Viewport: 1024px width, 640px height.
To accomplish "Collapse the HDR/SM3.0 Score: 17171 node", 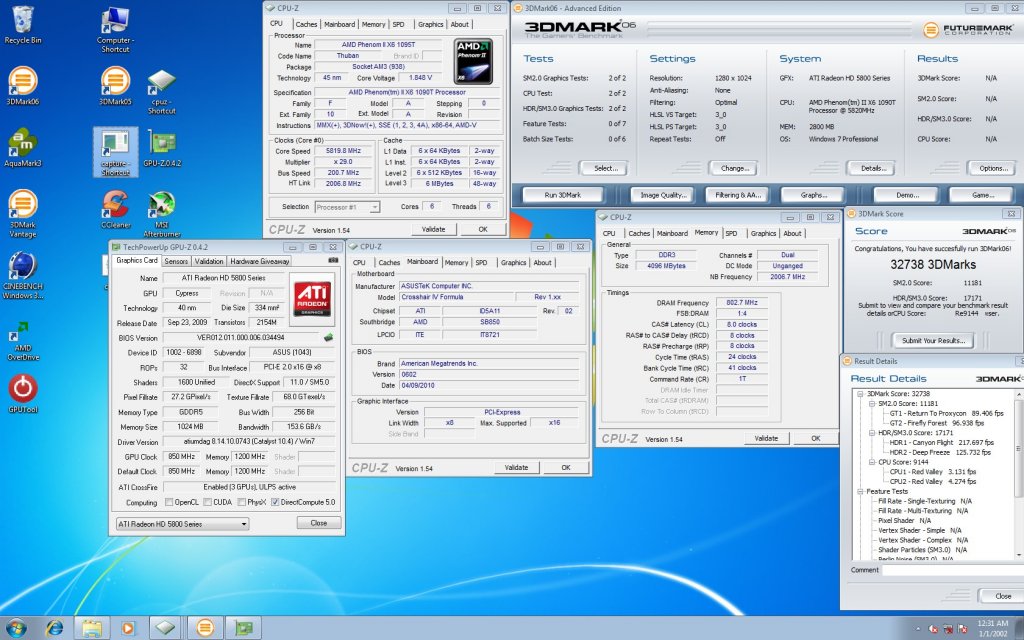I will [x=872, y=433].
